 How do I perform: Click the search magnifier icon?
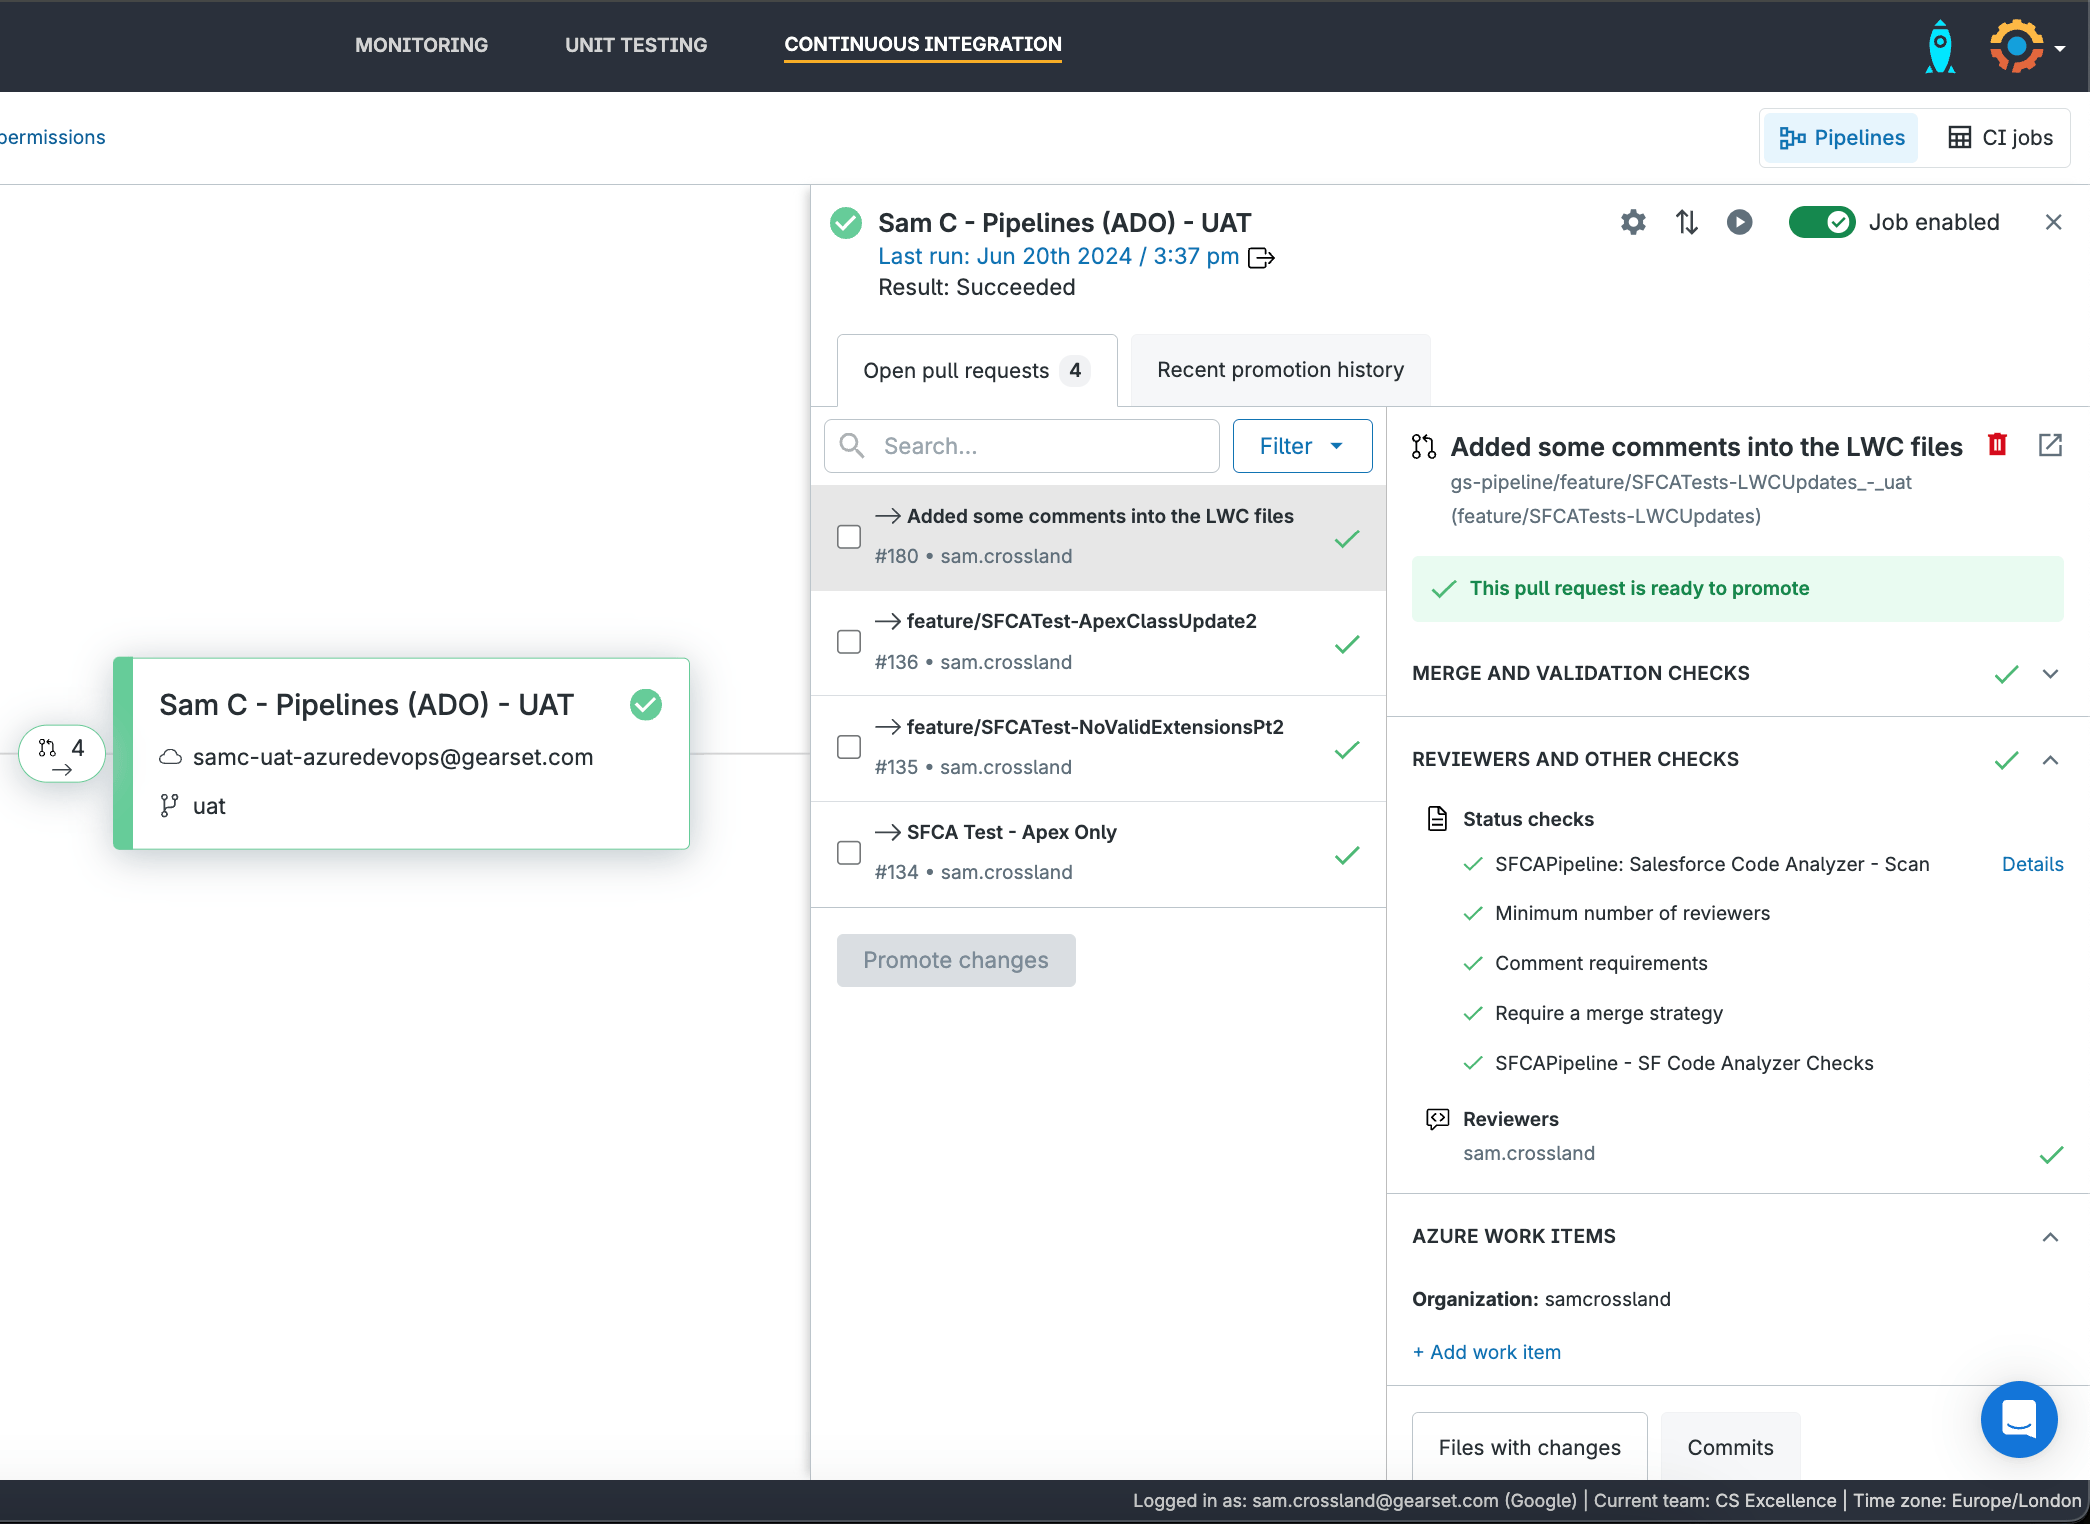(x=852, y=445)
